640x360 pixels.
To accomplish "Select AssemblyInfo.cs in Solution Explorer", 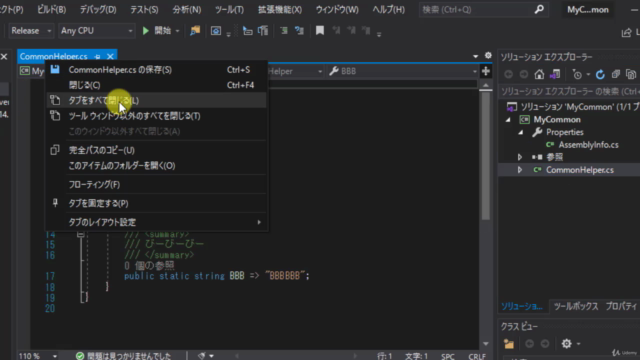I will [588, 145].
